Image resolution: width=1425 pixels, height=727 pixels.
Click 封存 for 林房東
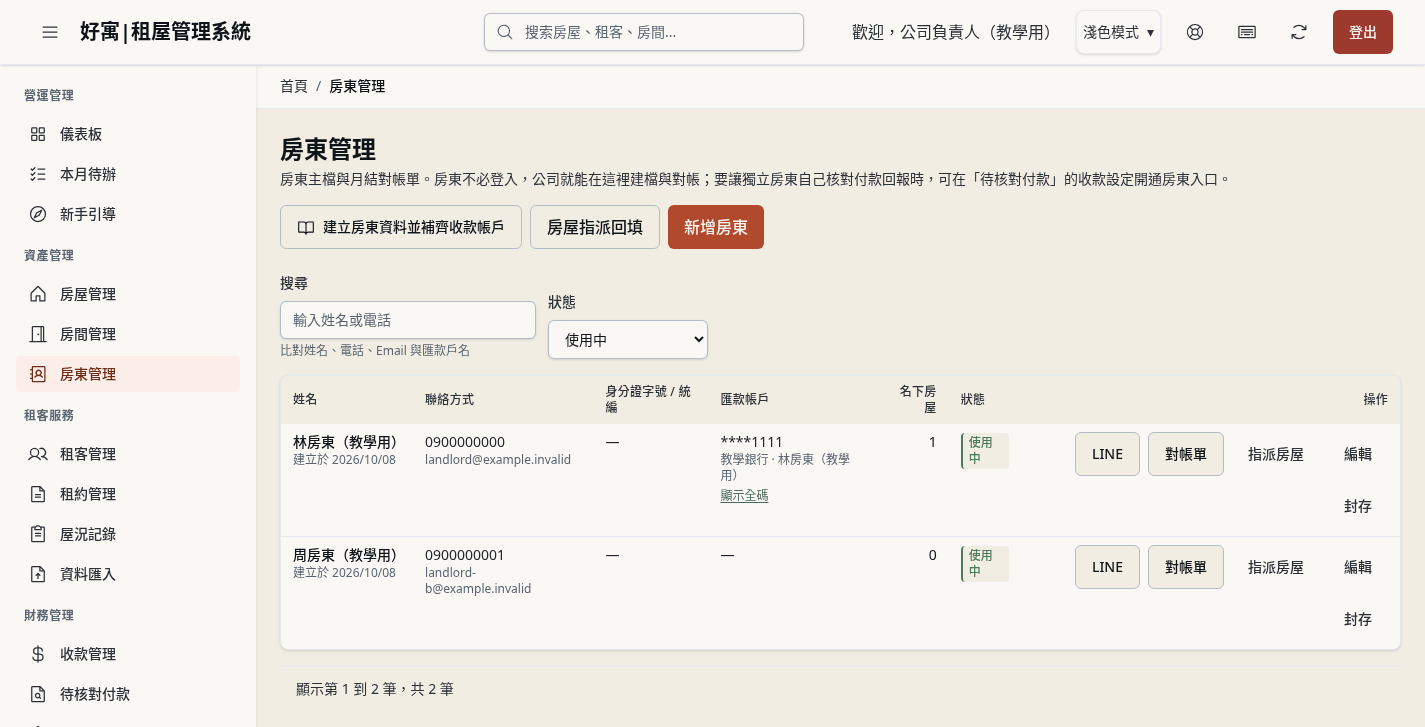[1358, 506]
